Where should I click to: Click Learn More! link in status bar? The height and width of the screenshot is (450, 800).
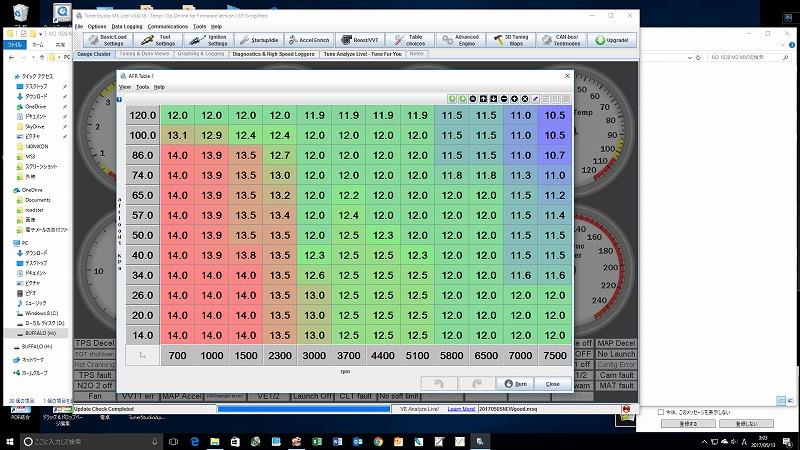click(x=461, y=409)
